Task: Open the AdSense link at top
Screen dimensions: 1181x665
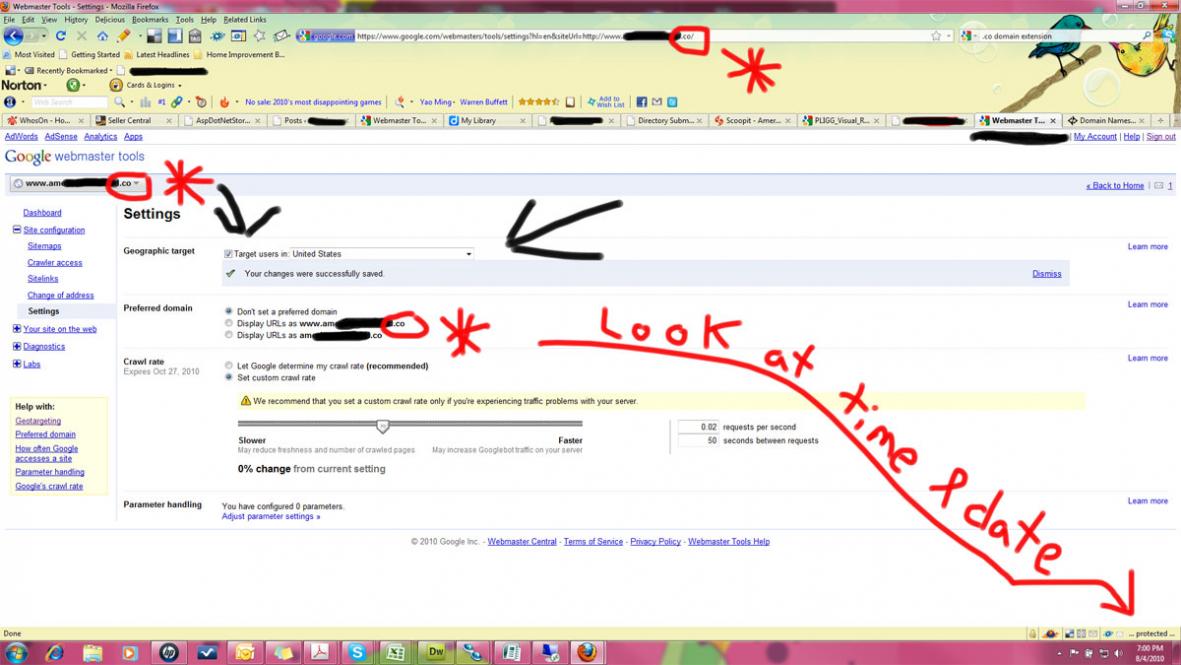Action: 60,136
